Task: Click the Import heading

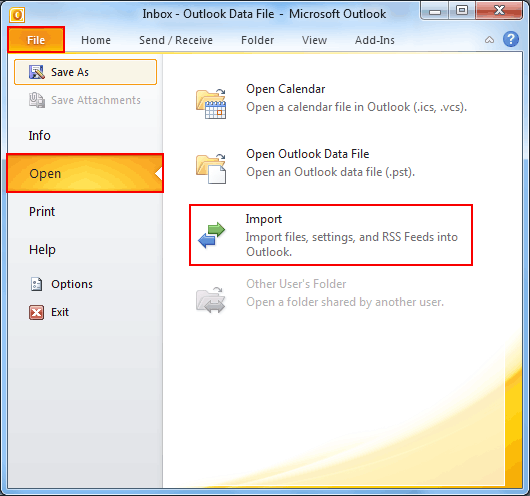Action: 264,219
